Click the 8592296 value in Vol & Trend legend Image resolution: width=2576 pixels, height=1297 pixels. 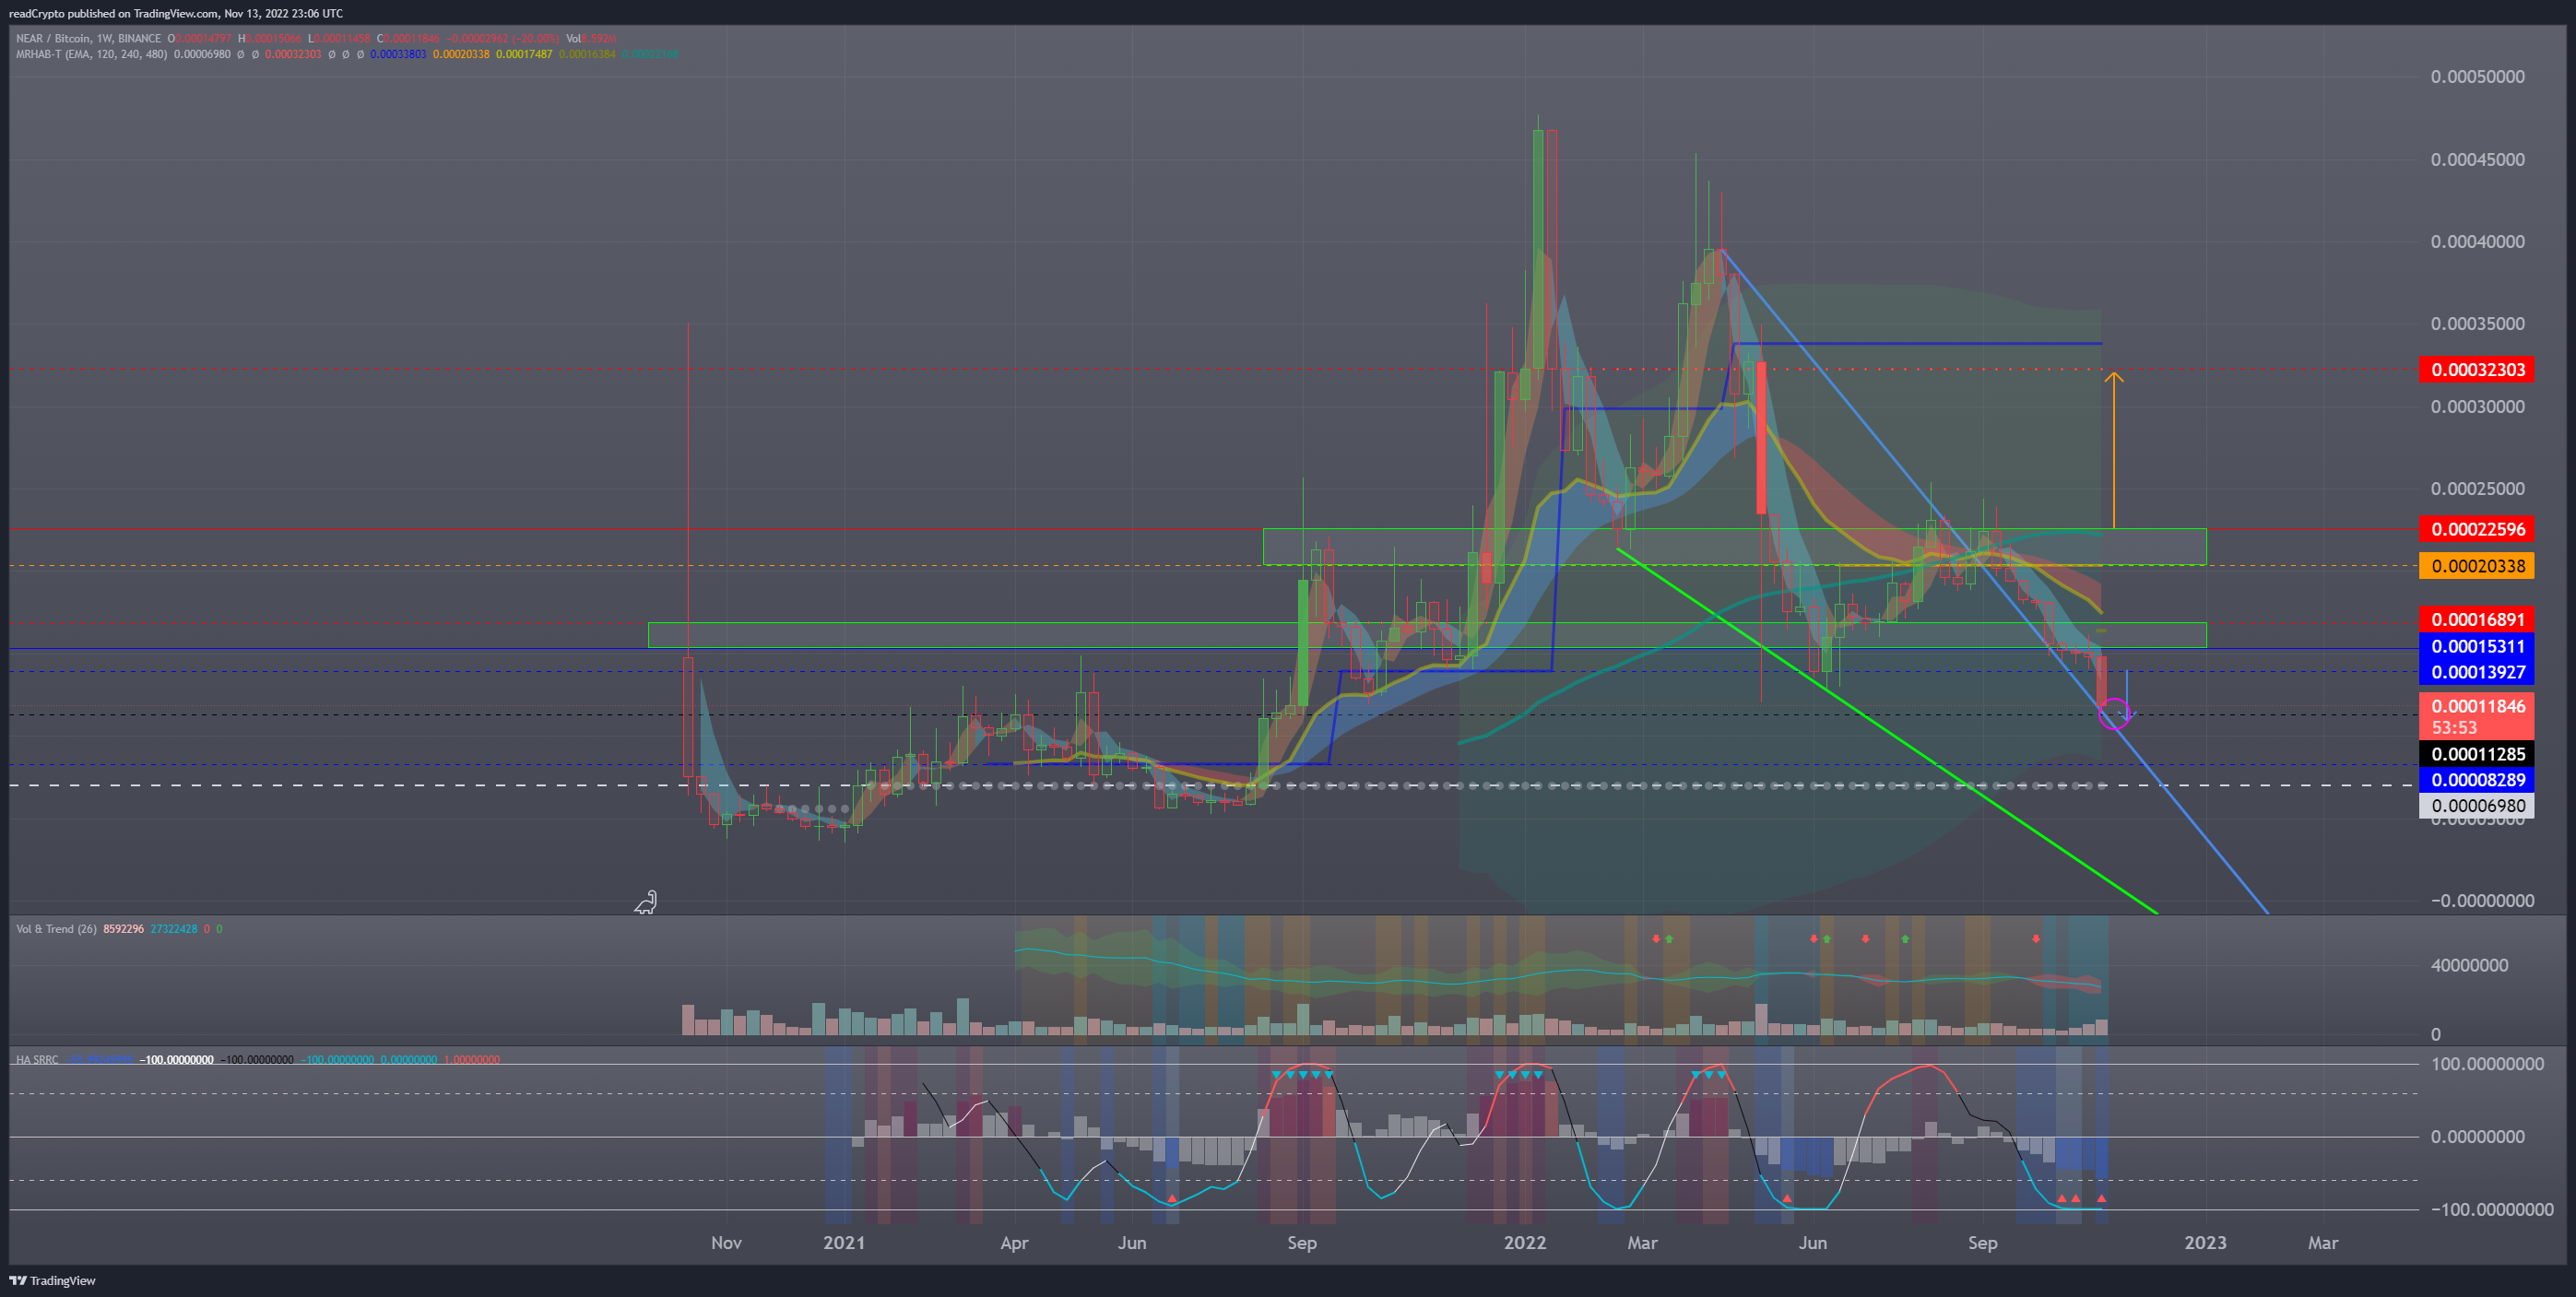pyautogui.click(x=123, y=929)
